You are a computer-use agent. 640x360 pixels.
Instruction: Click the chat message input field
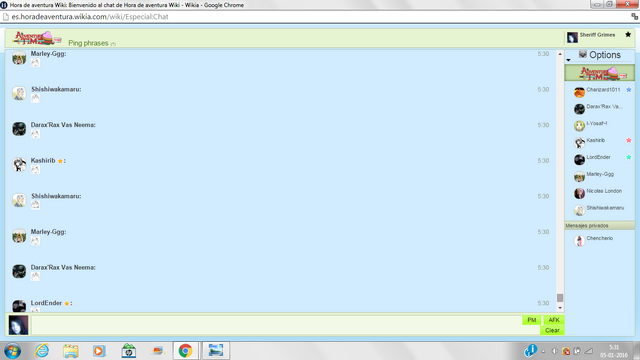(x=276, y=325)
